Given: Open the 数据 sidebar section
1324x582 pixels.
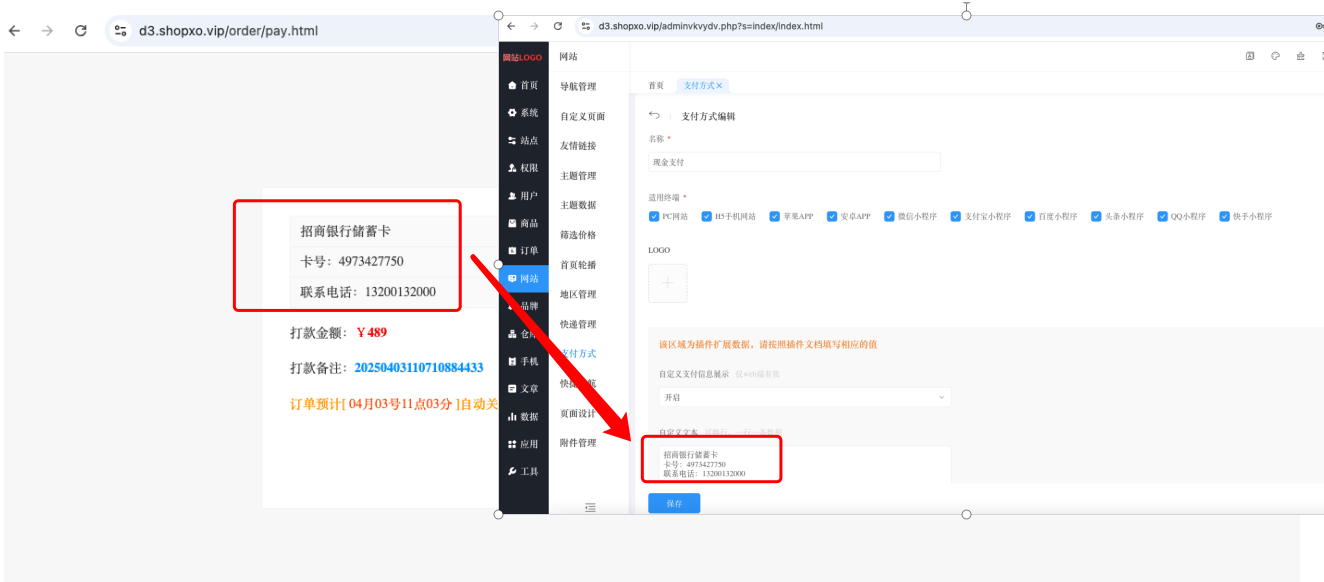Looking at the screenshot, I should [x=523, y=416].
